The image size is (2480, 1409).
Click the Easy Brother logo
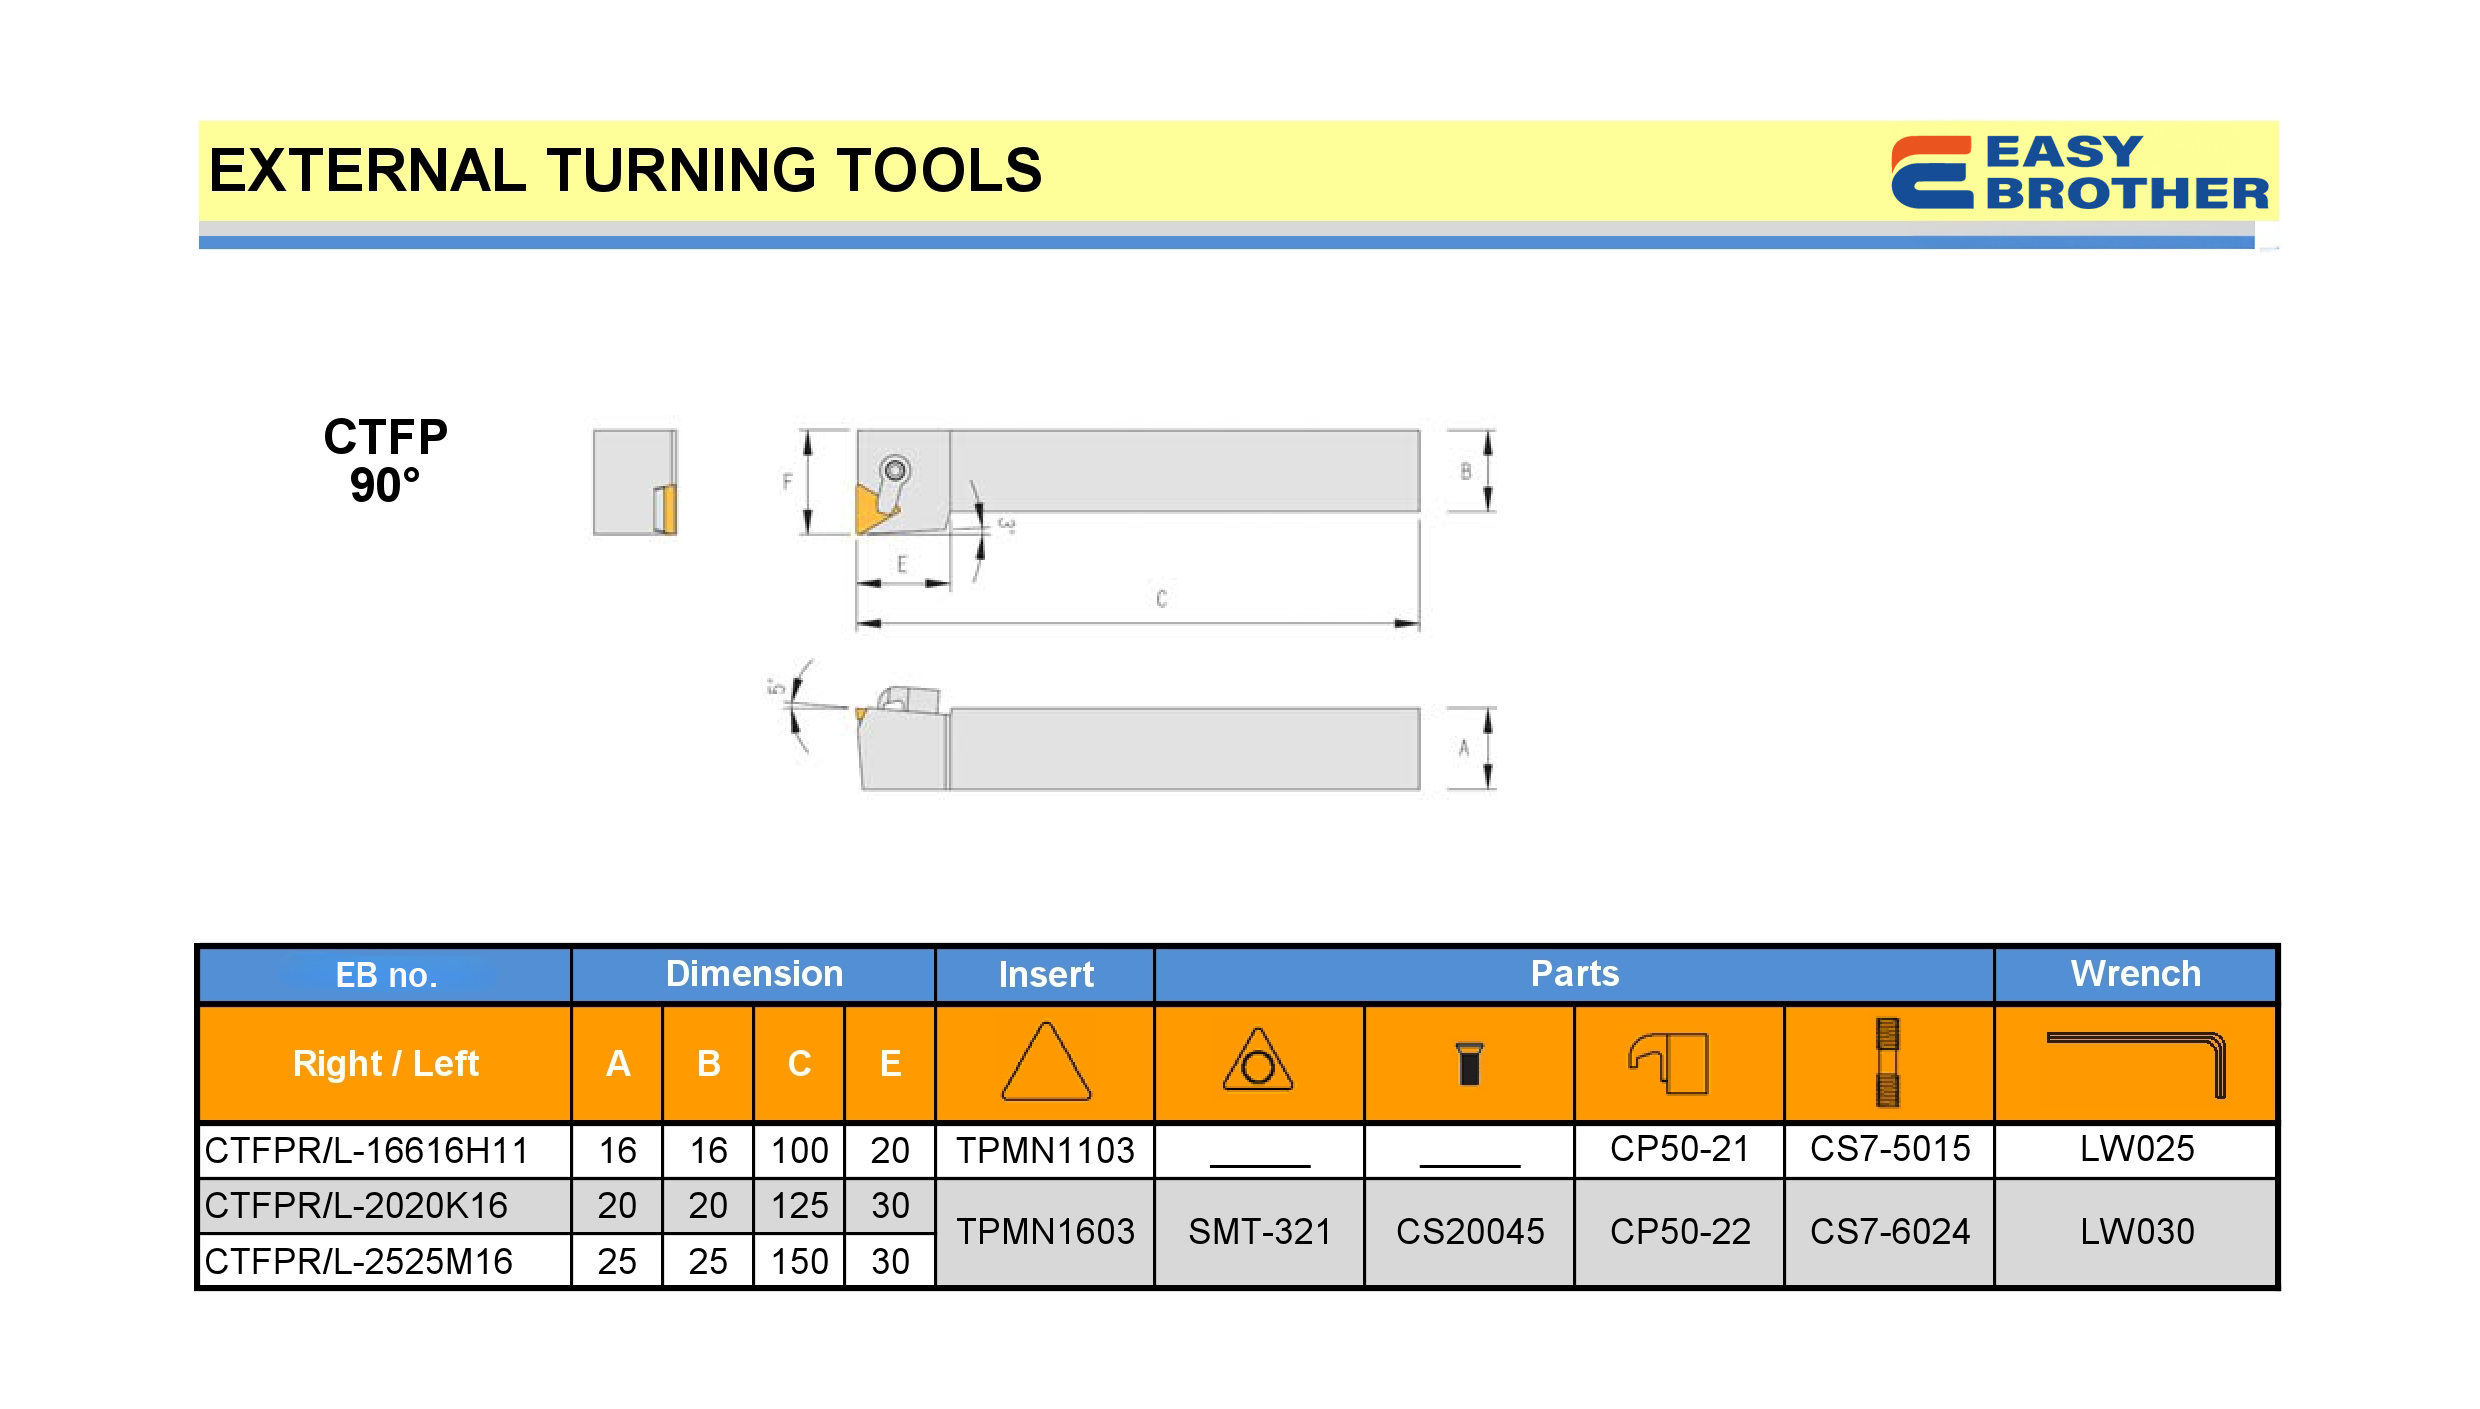pos(2078,172)
